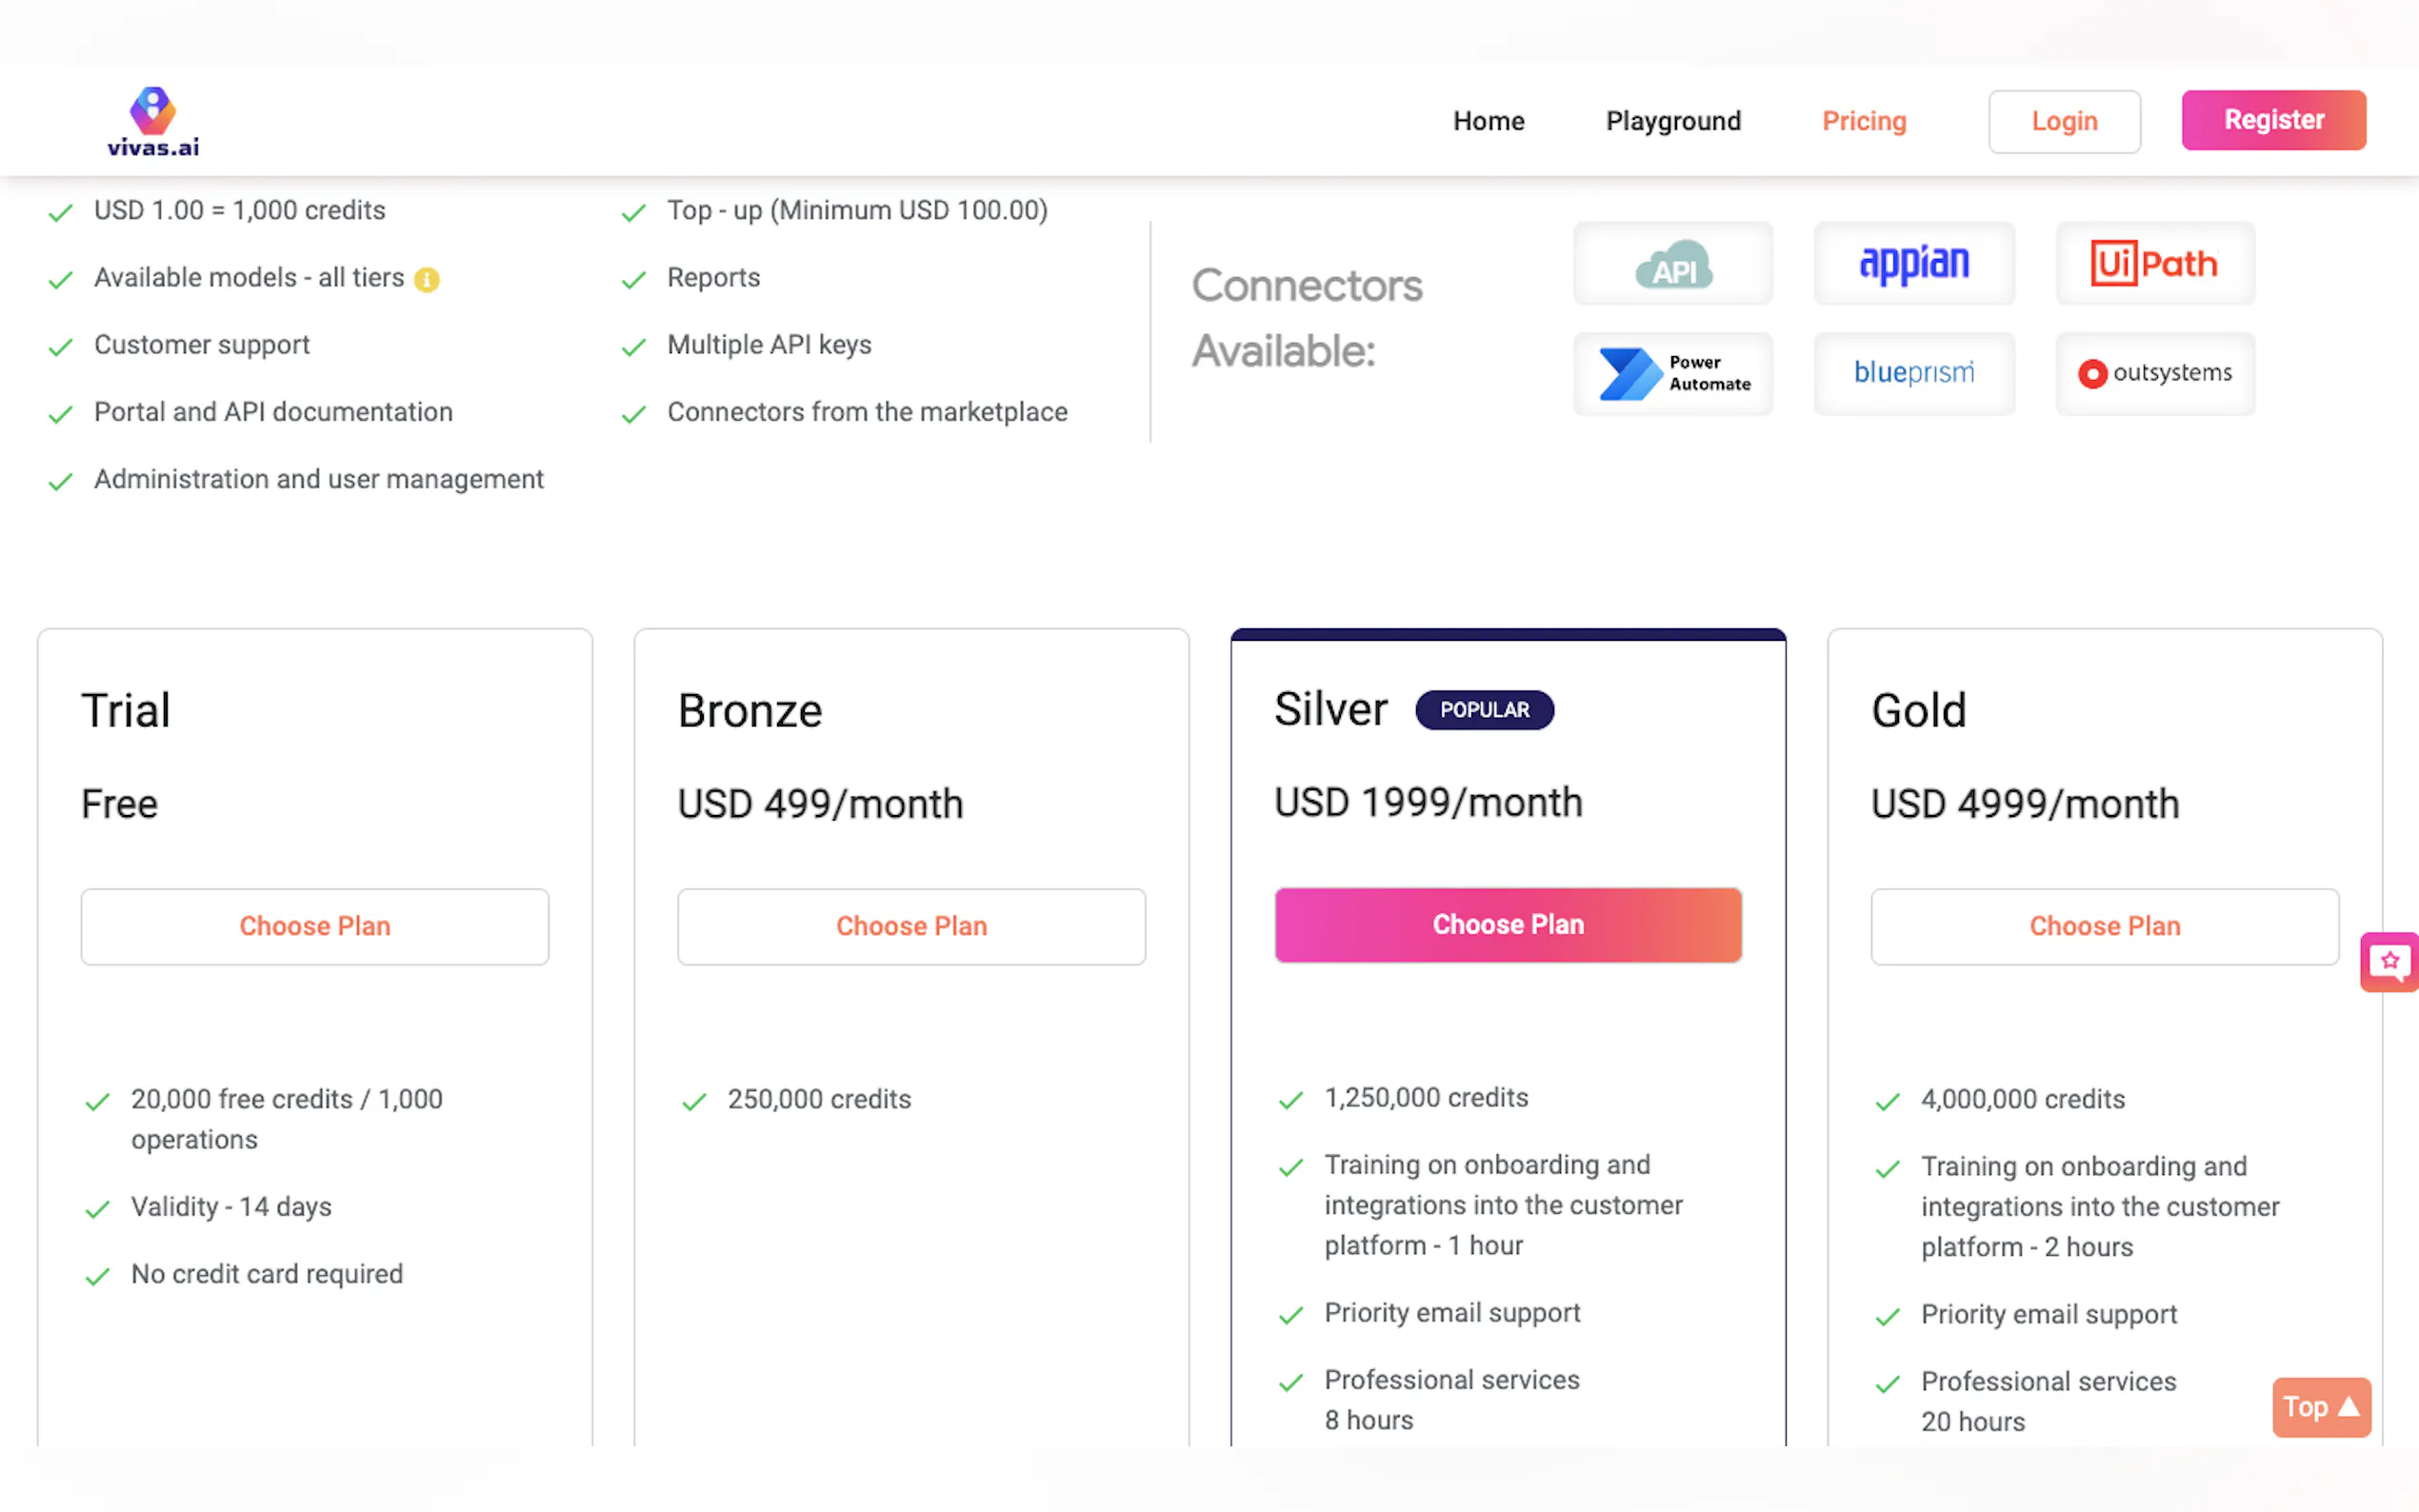The width and height of the screenshot is (2419, 1512).
Task: Choose the Gold plan
Action: (2104, 926)
